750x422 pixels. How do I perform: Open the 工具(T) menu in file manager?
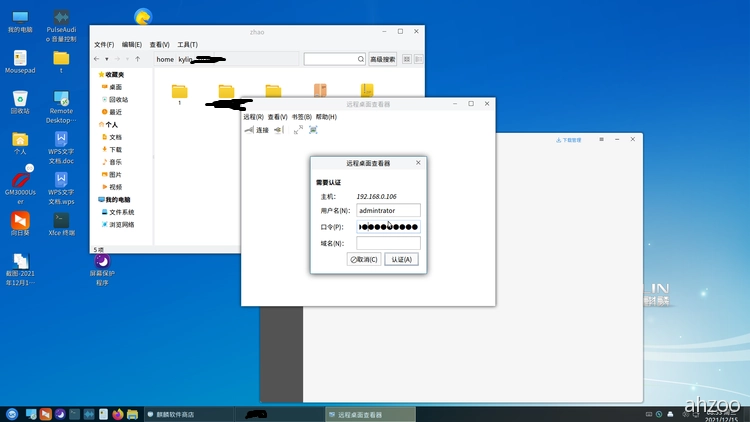[x=188, y=44]
